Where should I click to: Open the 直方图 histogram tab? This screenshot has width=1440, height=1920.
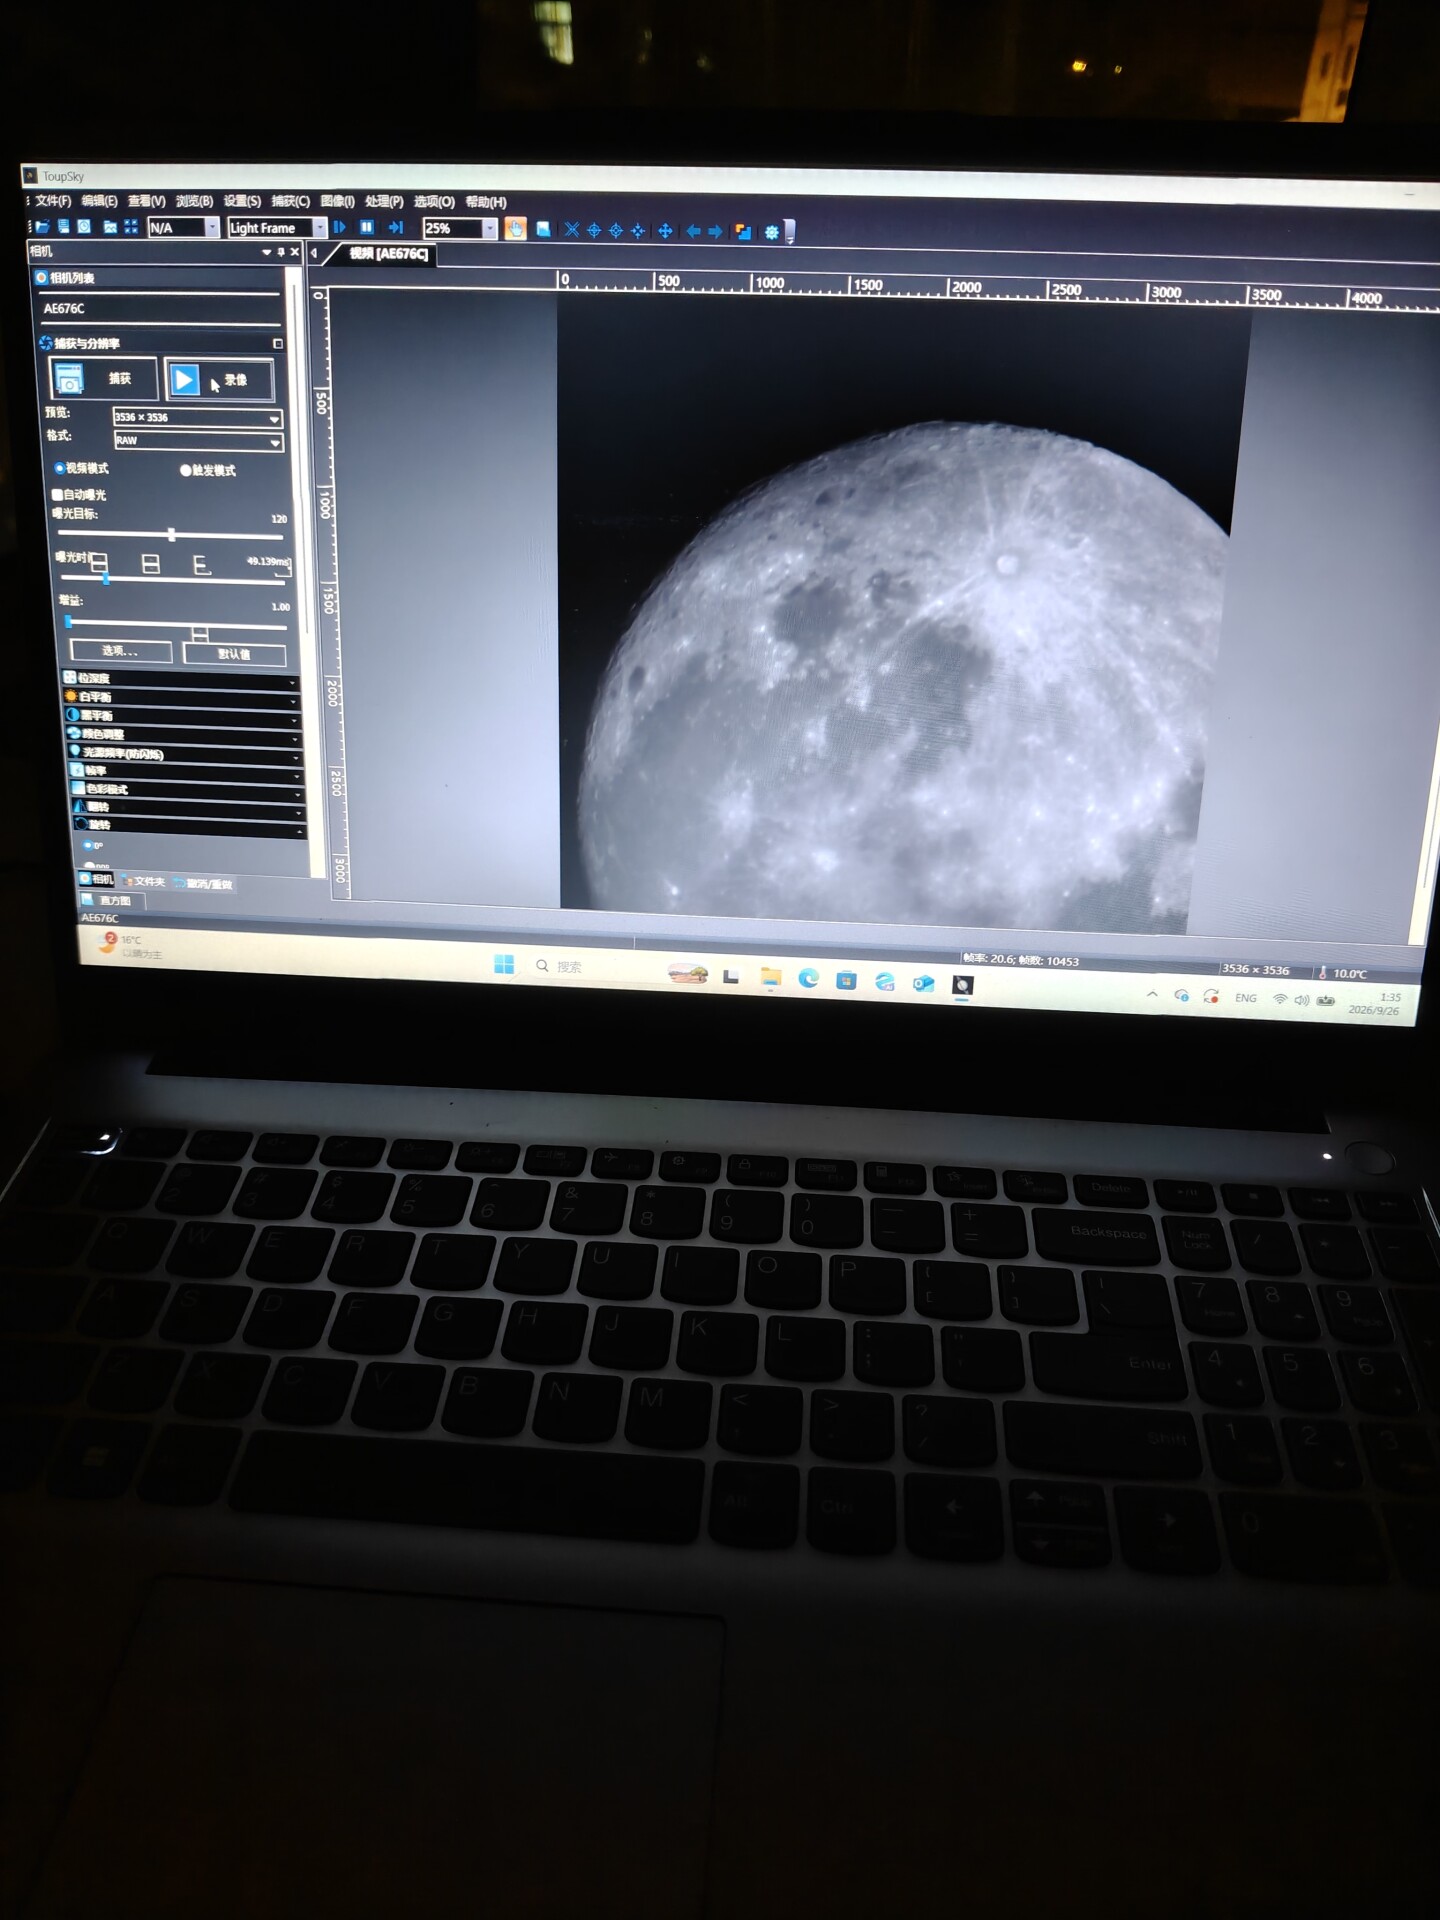[111, 901]
